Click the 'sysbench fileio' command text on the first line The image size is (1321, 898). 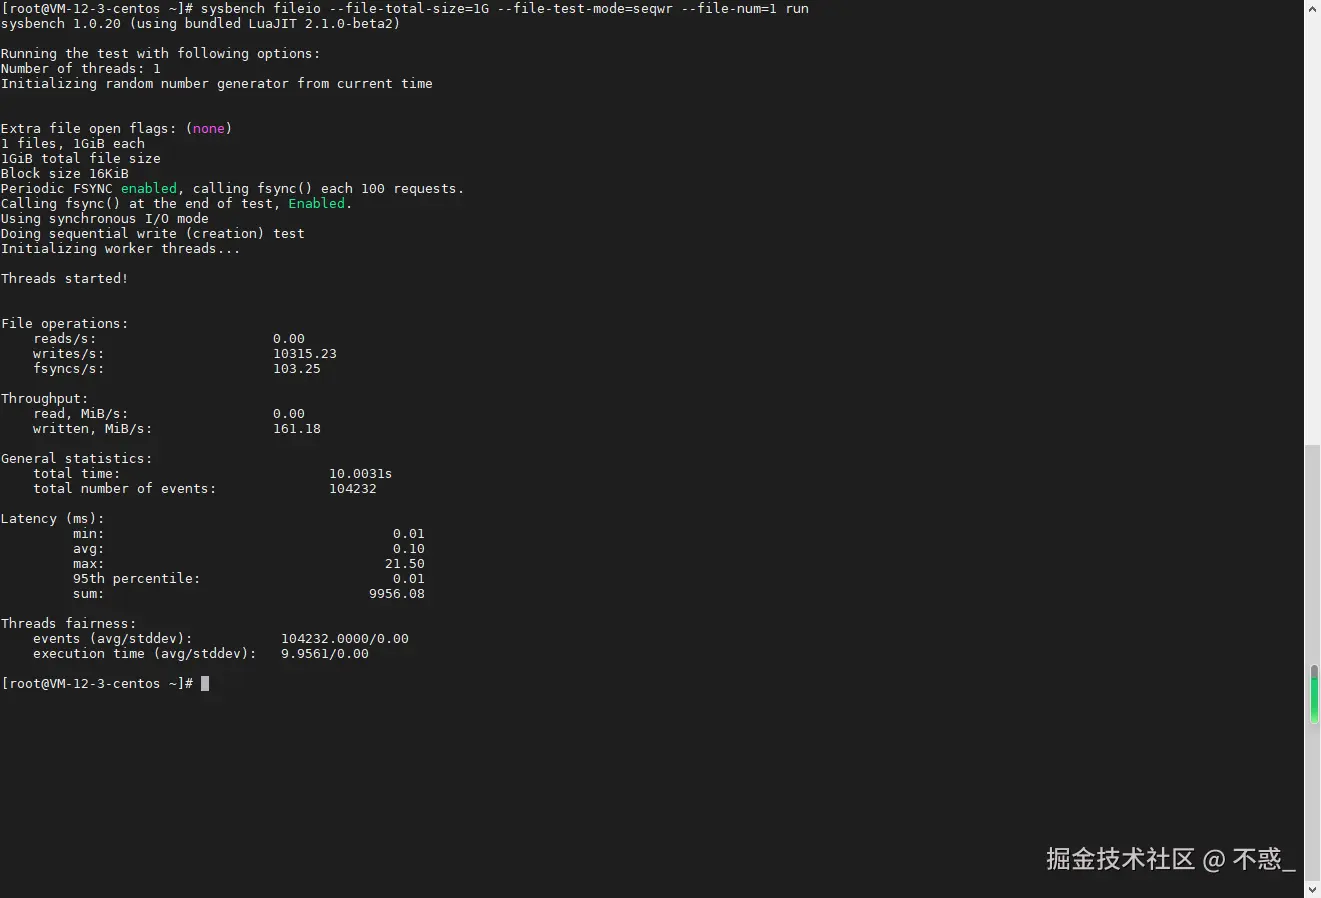point(261,8)
